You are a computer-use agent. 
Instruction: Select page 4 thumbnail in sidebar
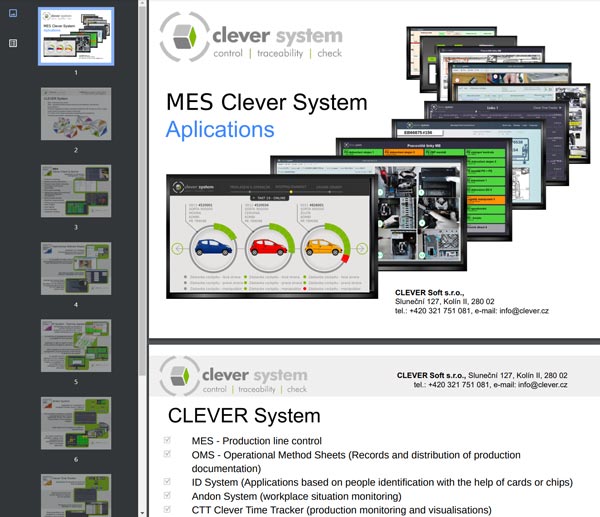click(76, 267)
